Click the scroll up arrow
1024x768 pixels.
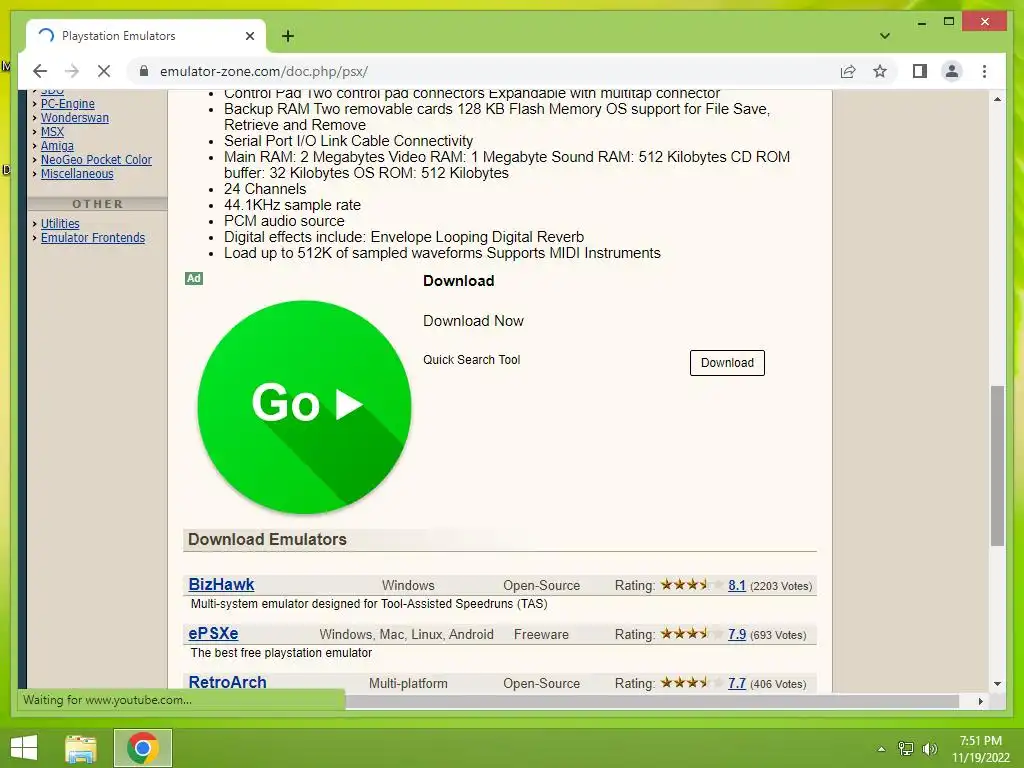pos(997,99)
